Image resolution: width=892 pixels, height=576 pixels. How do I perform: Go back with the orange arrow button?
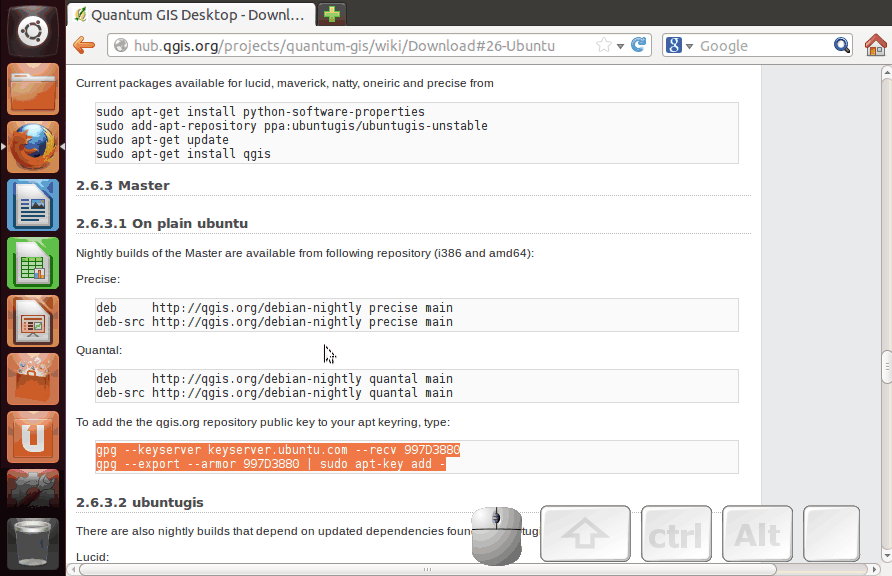tap(84, 45)
